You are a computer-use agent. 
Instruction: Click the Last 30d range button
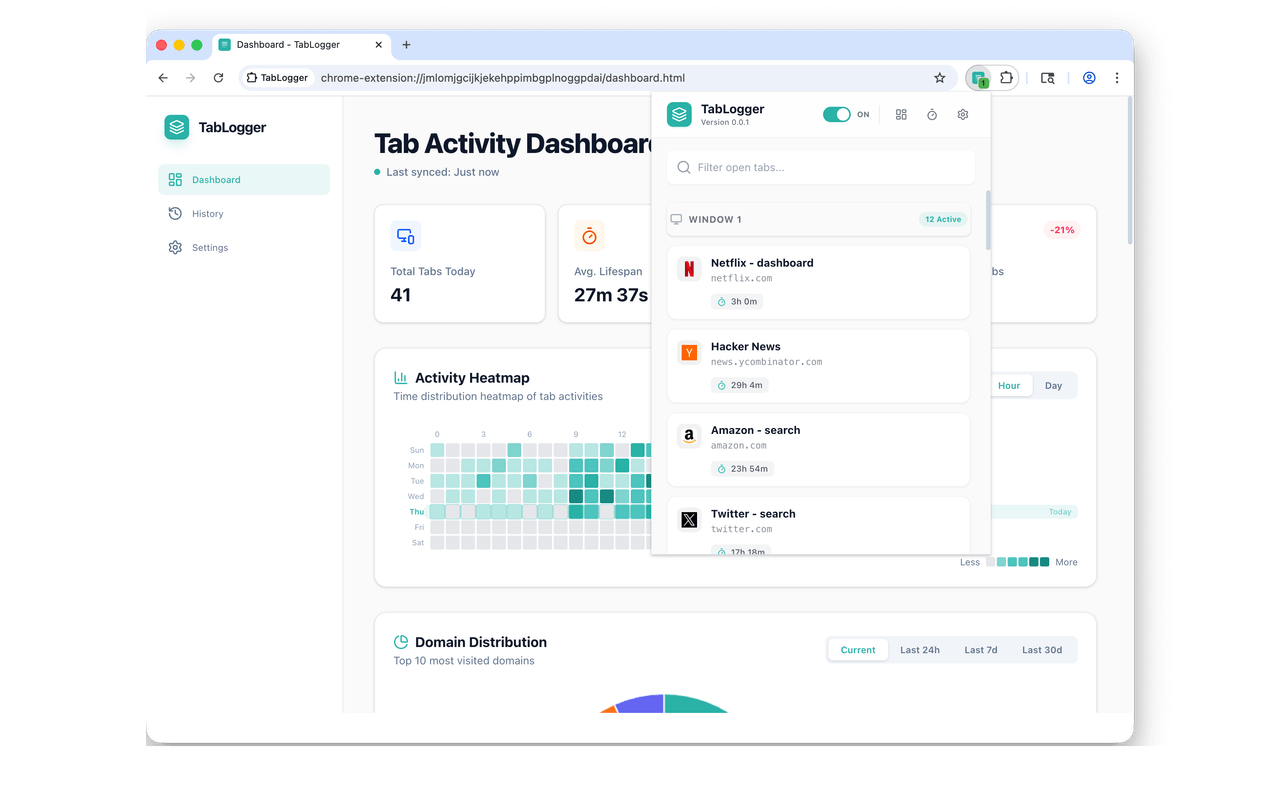[1041, 650]
